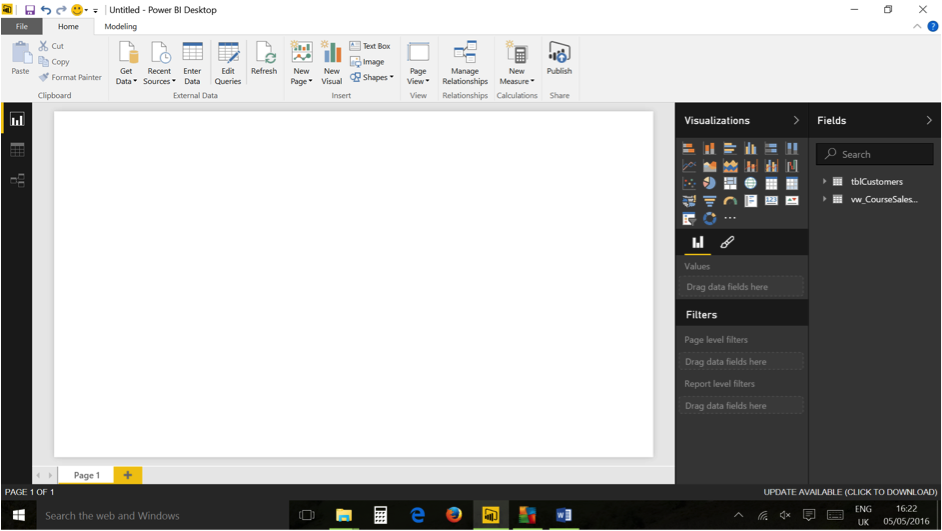Select the line and clustered column chart
The width and height of the screenshot is (942, 531).
pos(771,166)
